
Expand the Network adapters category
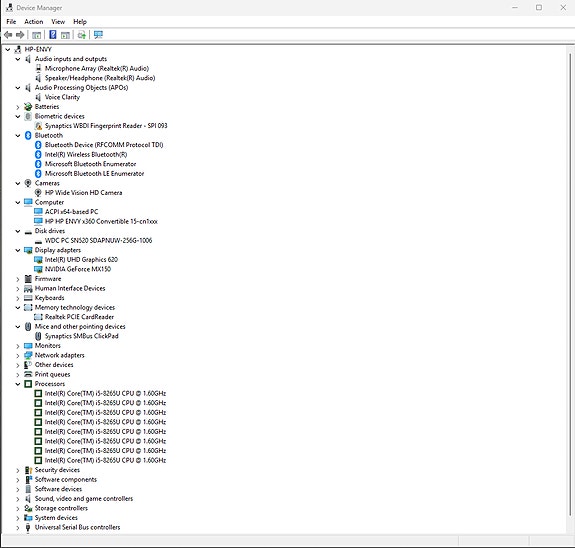coord(18,355)
